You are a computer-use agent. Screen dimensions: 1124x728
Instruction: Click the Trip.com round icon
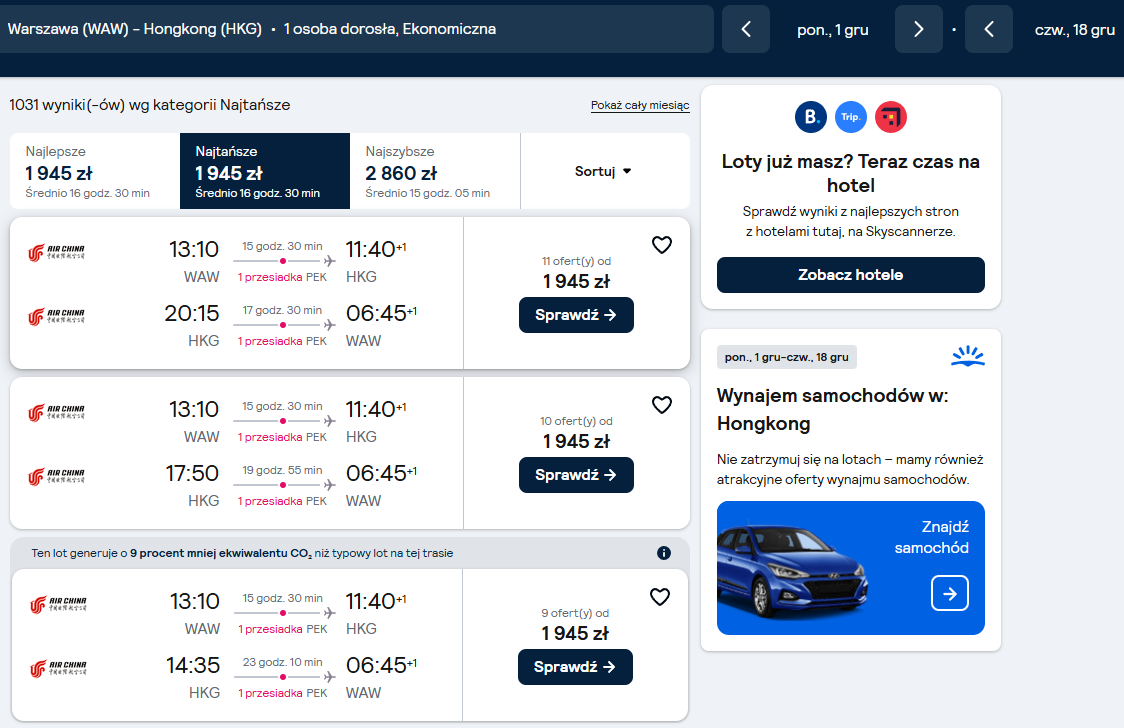pos(851,117)
